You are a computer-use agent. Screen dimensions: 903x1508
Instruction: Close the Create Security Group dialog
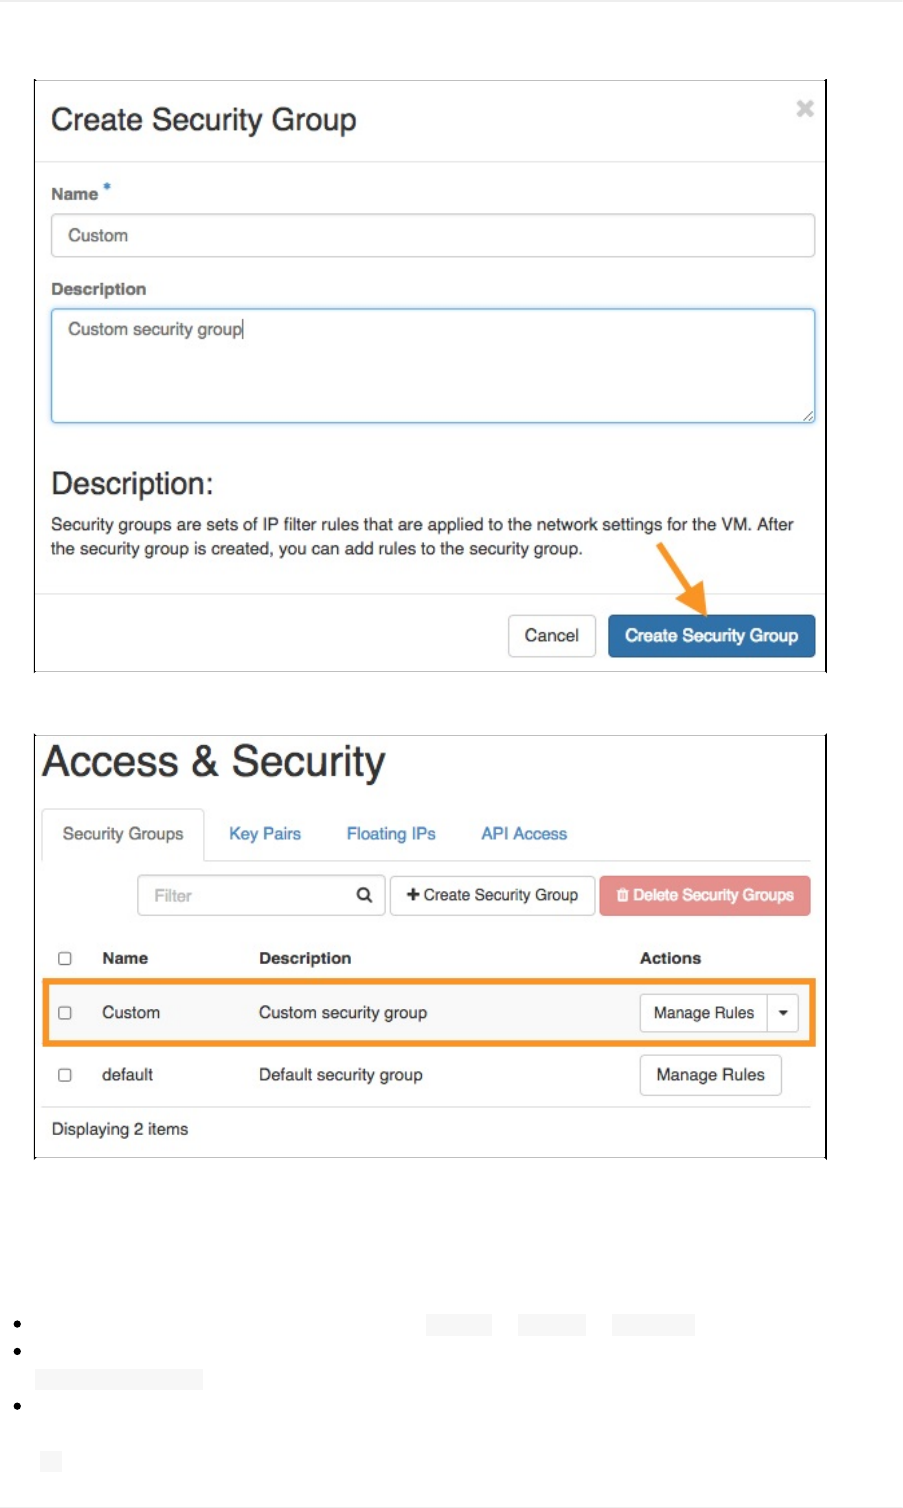(x=804, y=109)
